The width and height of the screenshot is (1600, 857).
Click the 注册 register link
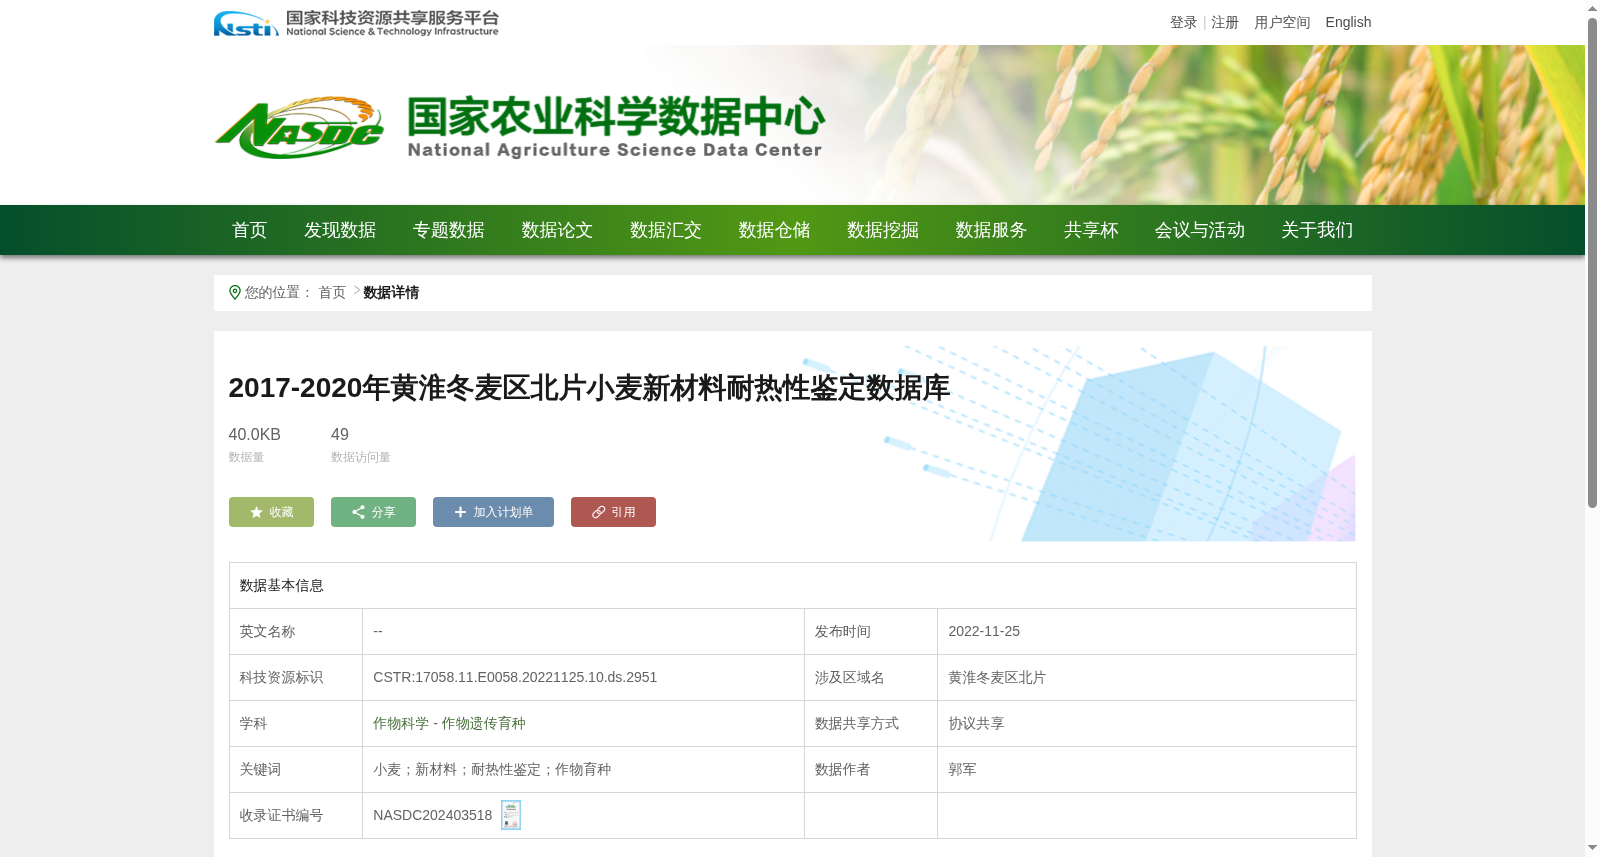[x=1225, y=22]
